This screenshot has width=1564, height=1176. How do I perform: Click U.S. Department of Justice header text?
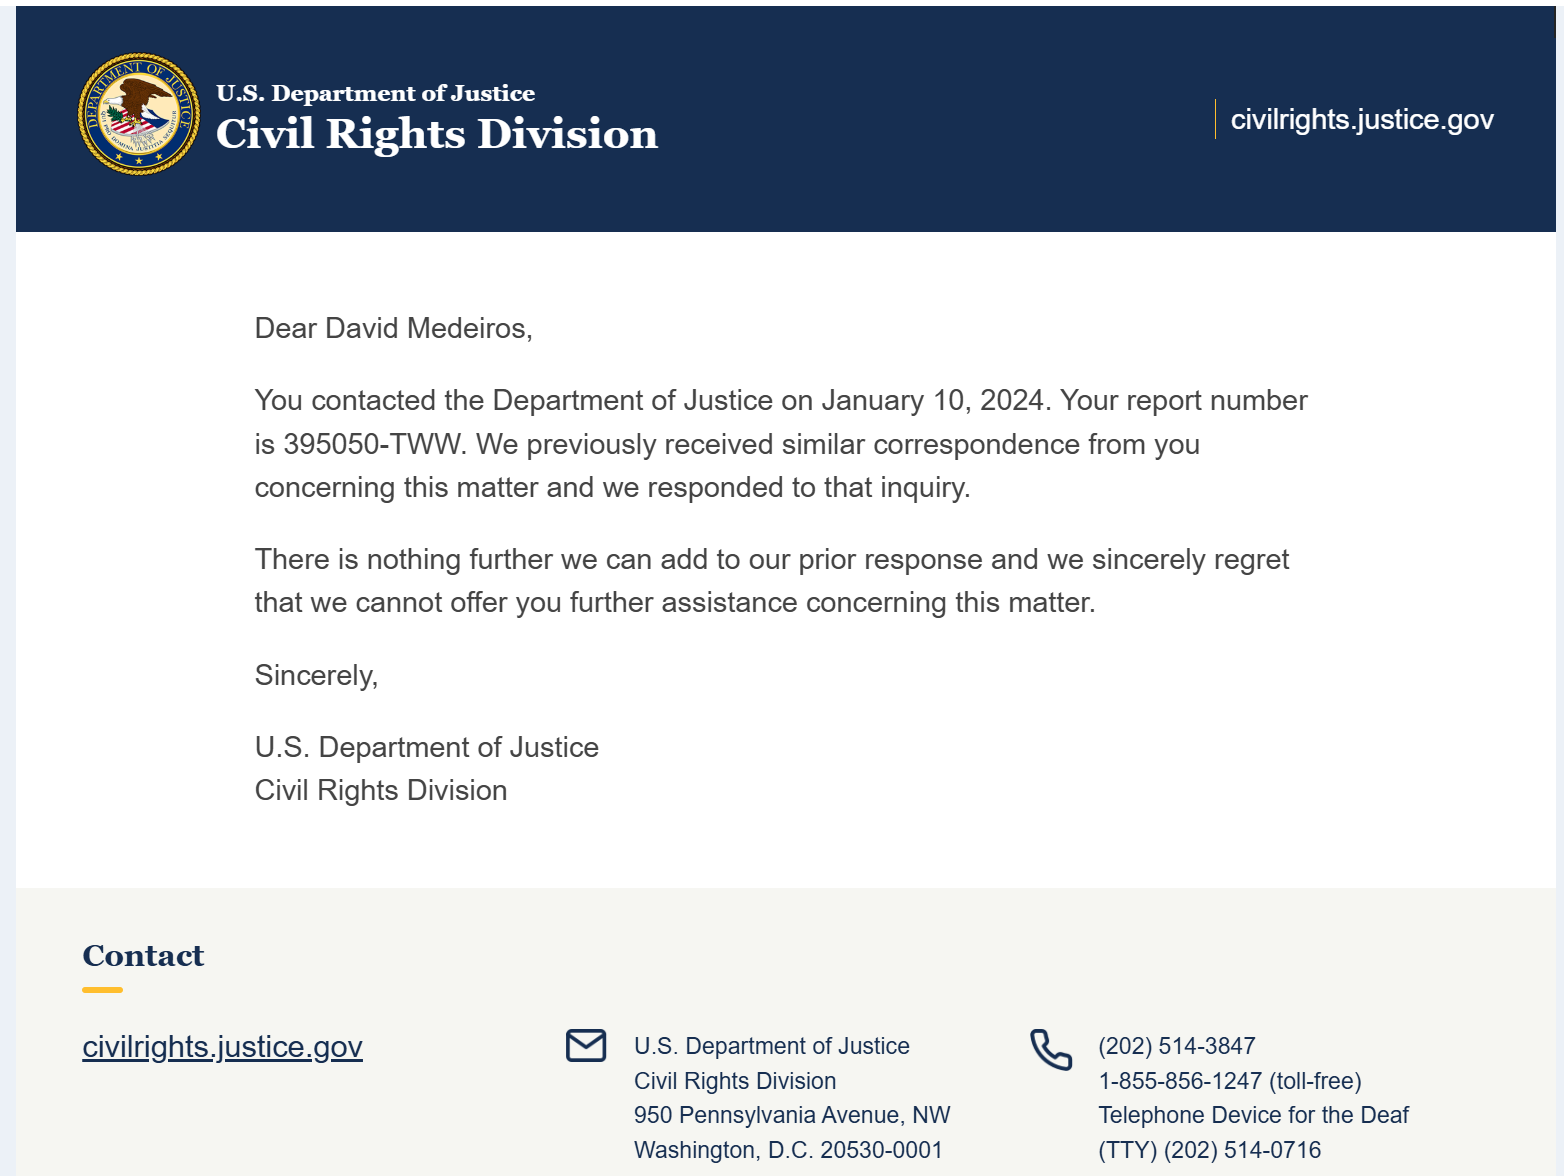click(x=375, y=93)
